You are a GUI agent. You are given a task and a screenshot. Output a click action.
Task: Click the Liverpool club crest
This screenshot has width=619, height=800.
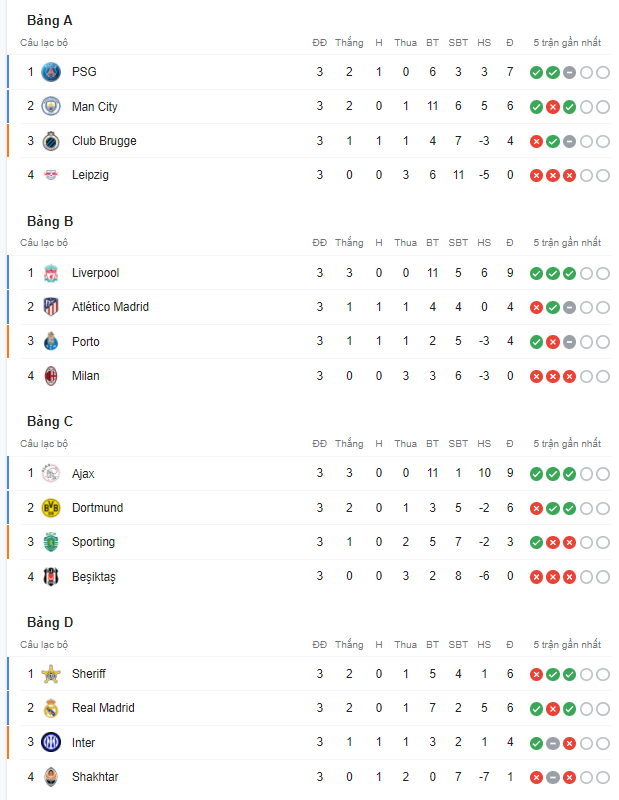click(x=51, y=273)
